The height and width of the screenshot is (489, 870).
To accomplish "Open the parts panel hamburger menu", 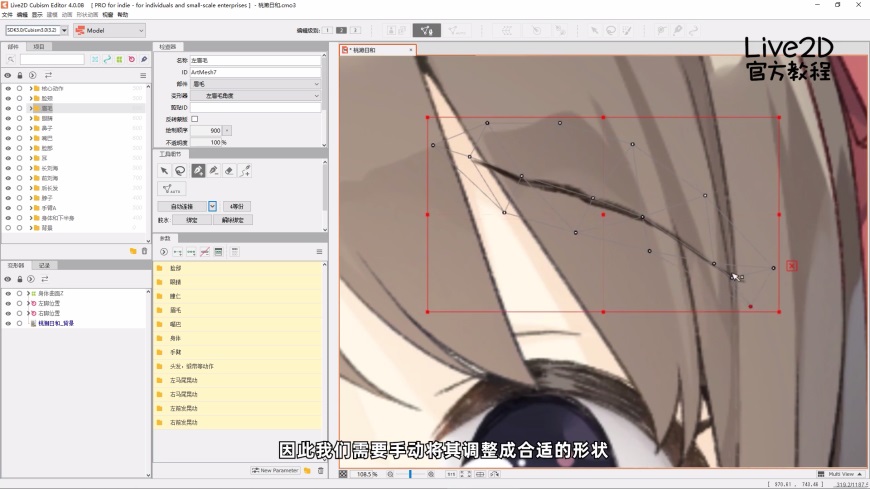I will tap(143, 75).
